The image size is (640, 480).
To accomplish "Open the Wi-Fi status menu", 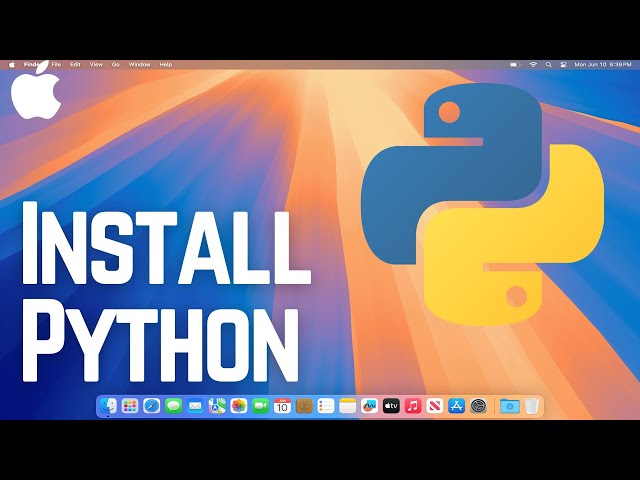I will 533,64.
